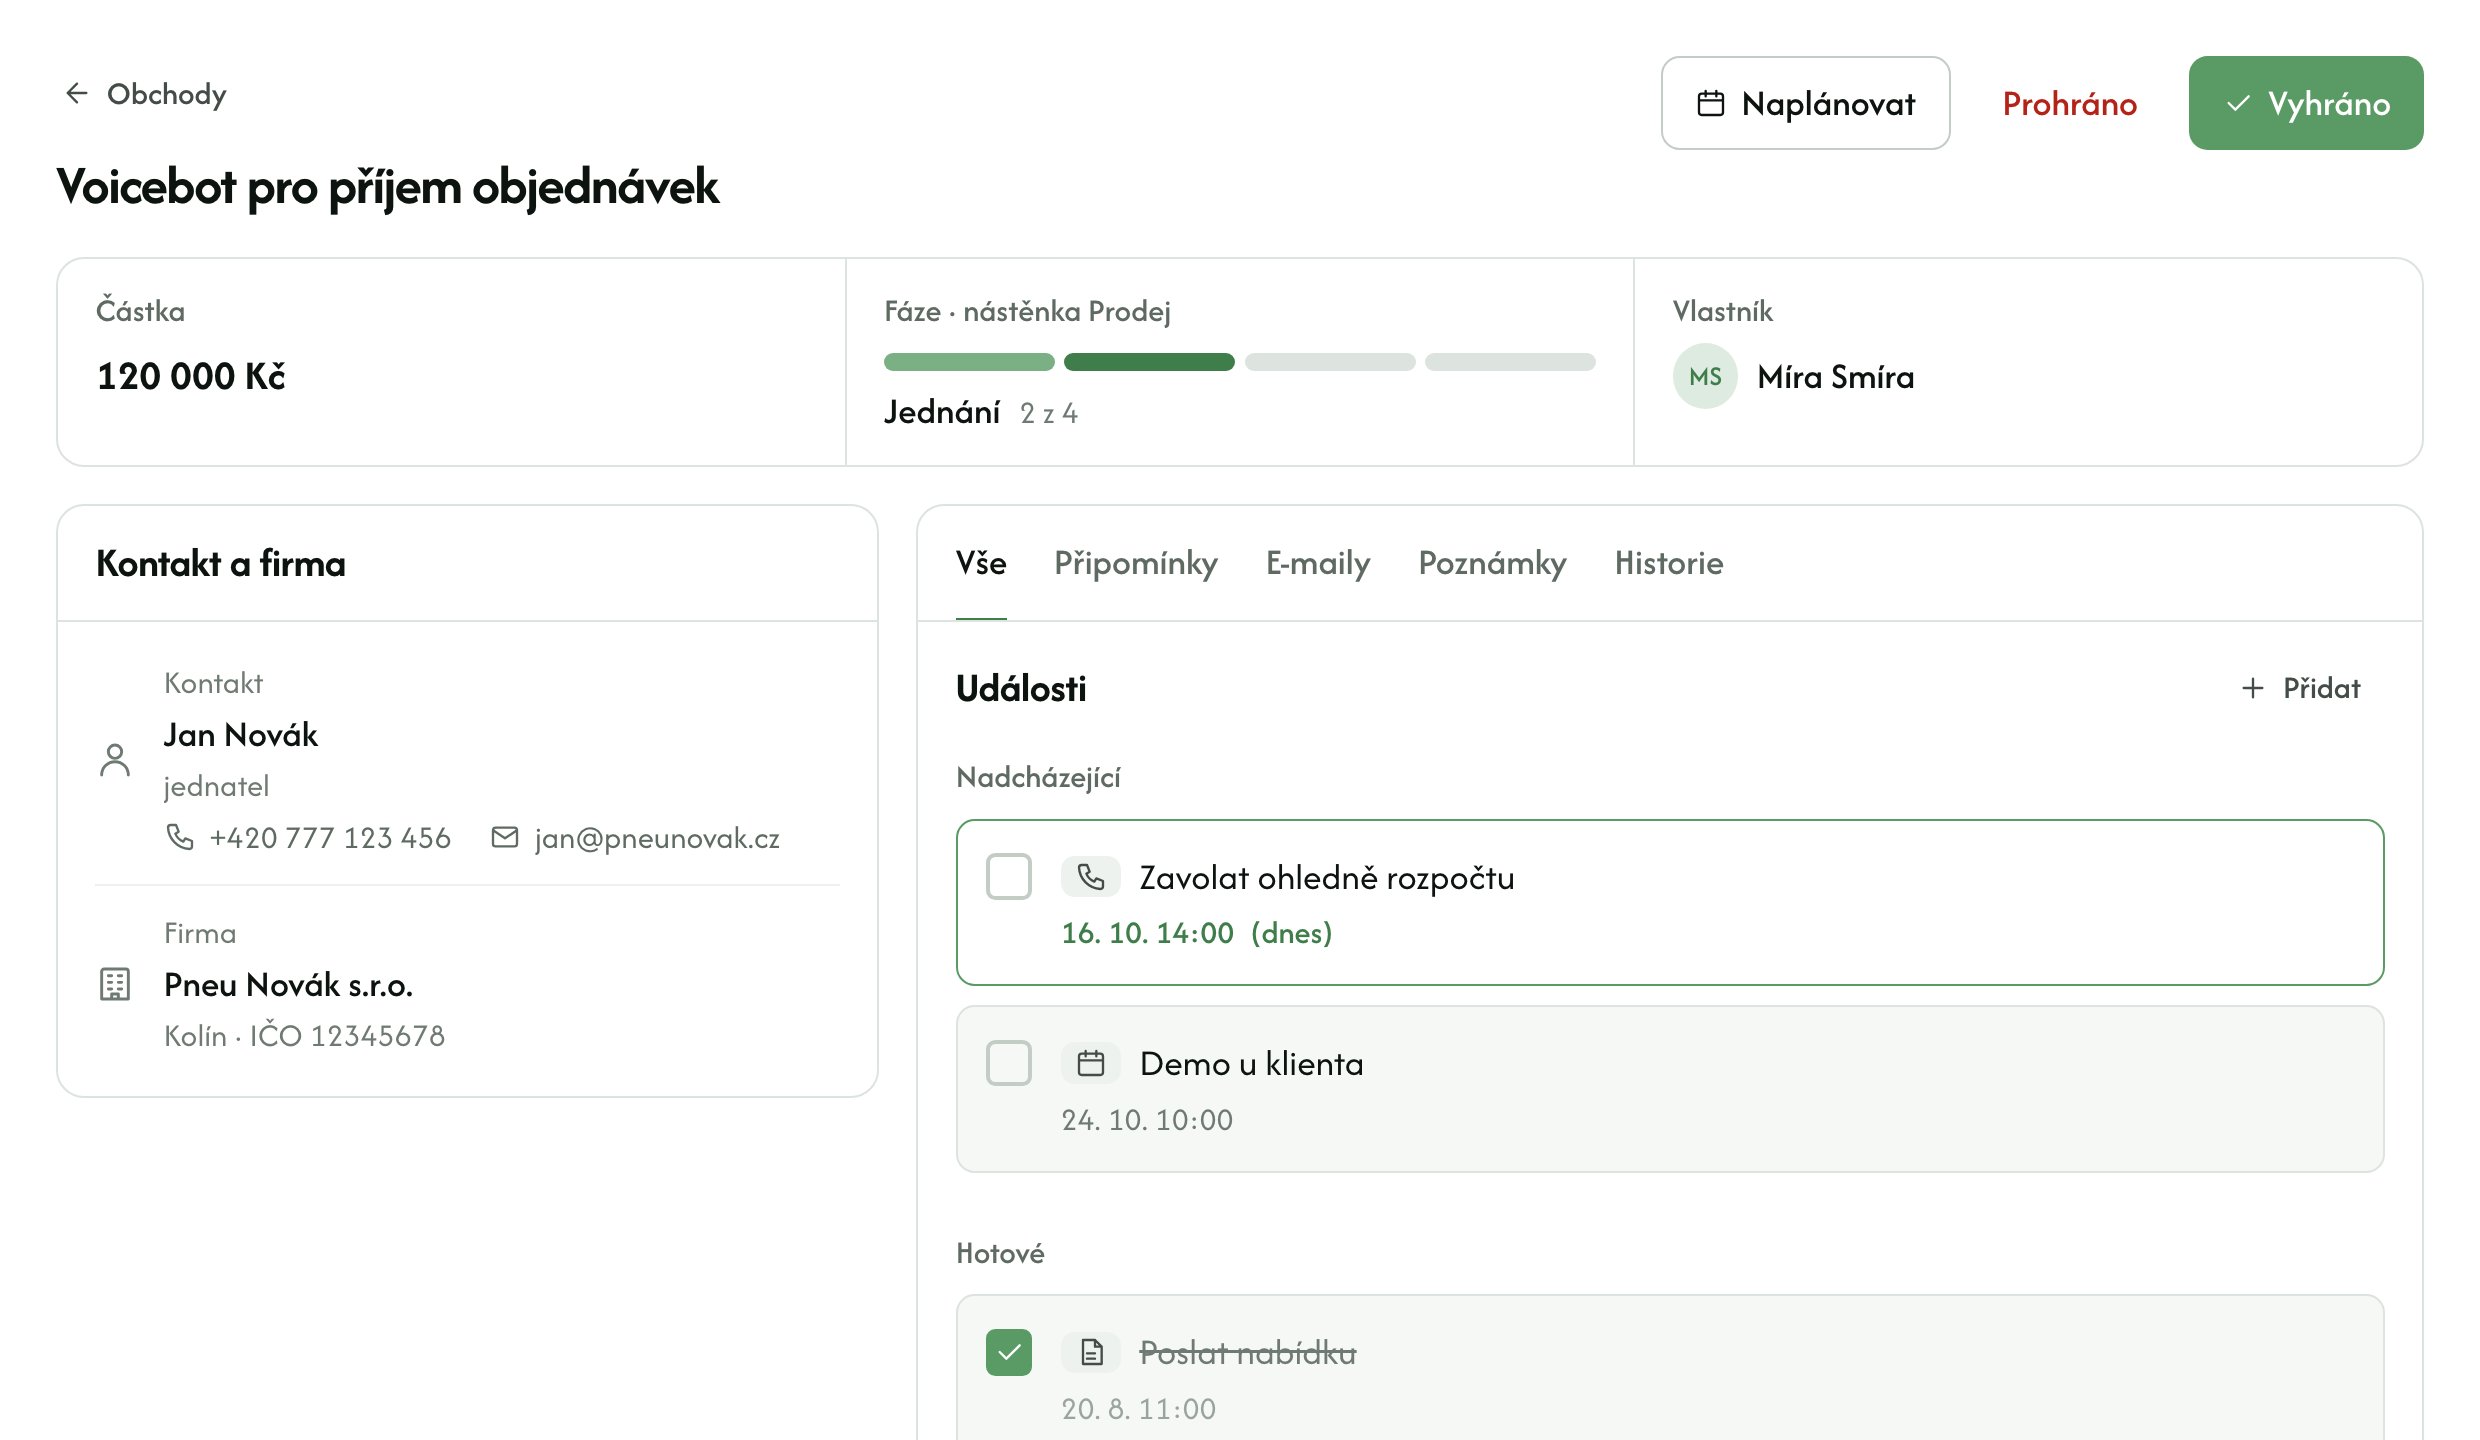
Task: Select the fourth phase segment in progress bar
Action: coord(1510,362)
